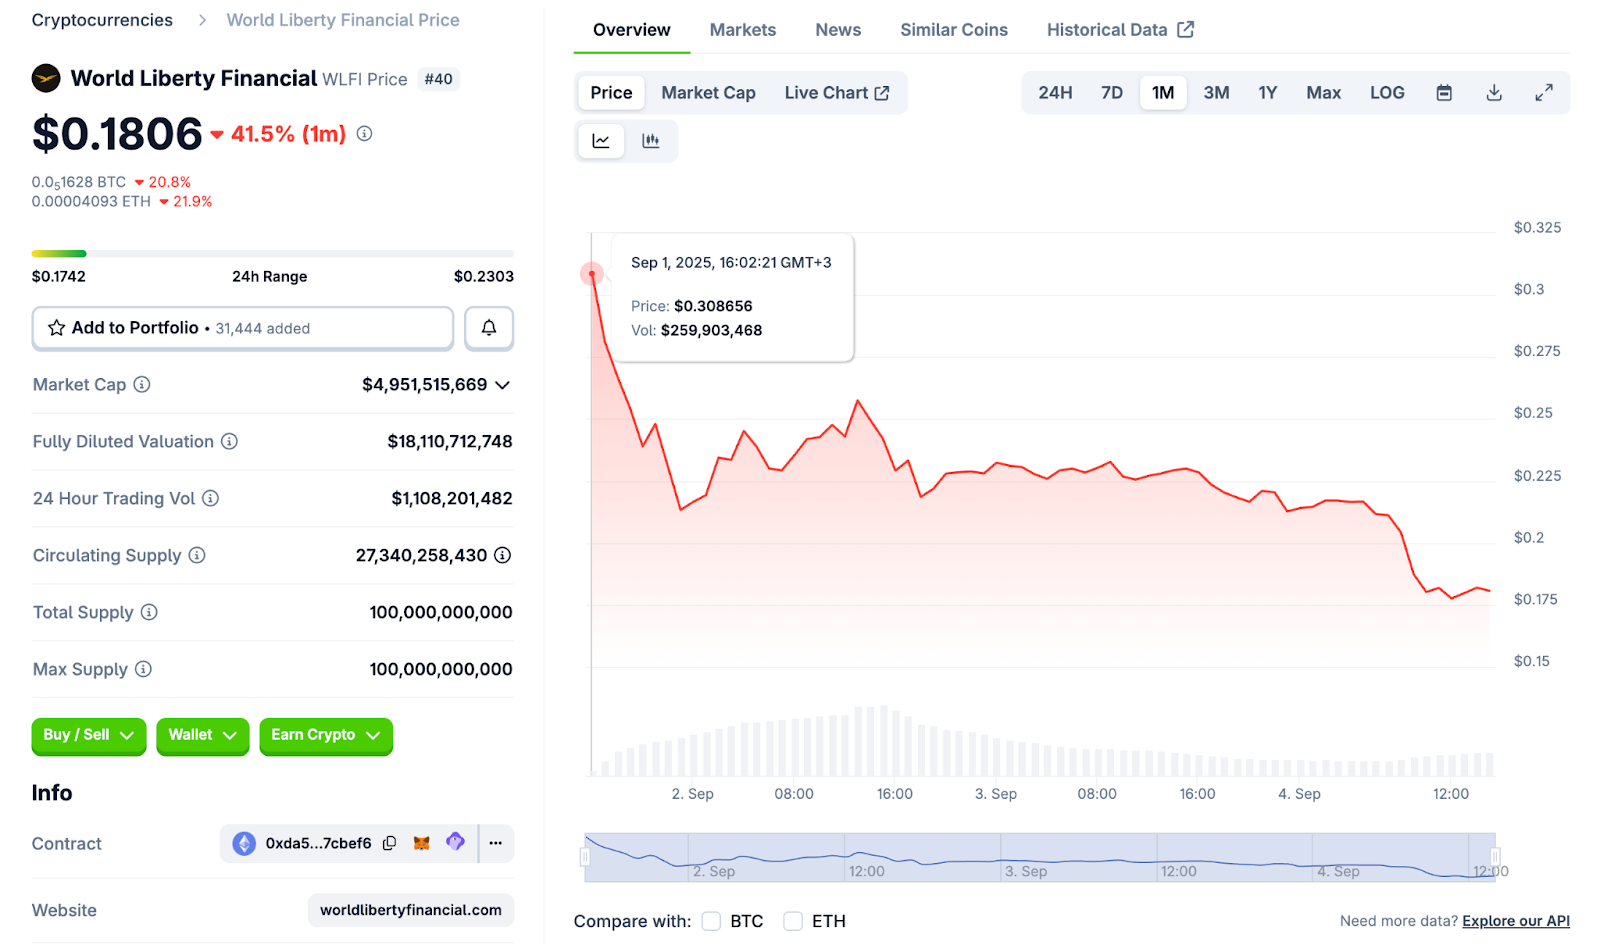
Task: Click the World Liberty Financial coin logo
Action: [46, 78]
